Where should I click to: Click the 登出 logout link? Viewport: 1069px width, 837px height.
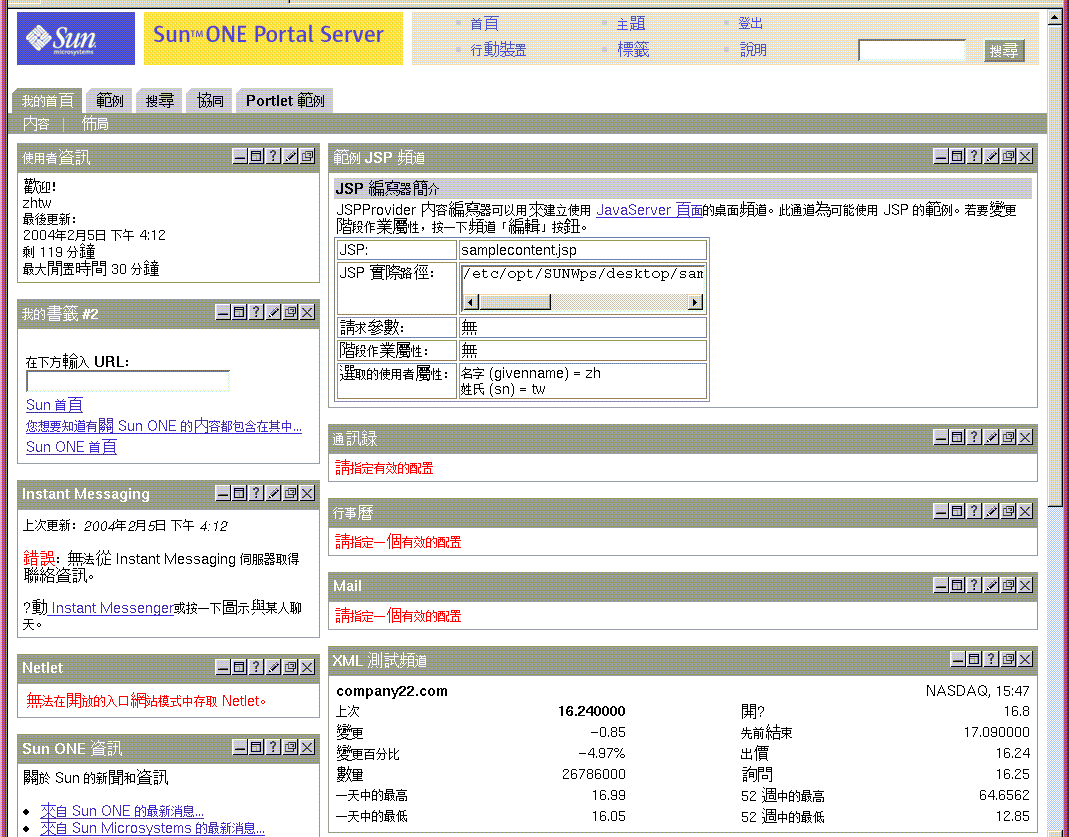751,24
